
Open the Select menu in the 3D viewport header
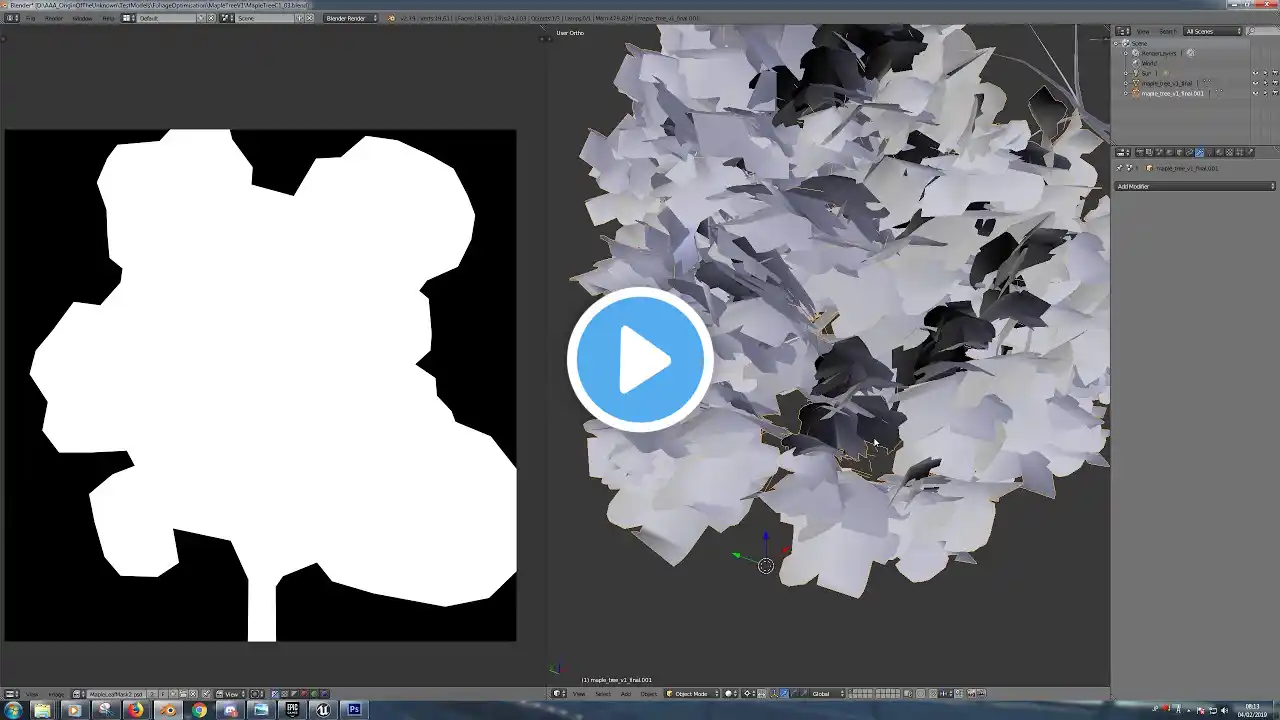603,693
